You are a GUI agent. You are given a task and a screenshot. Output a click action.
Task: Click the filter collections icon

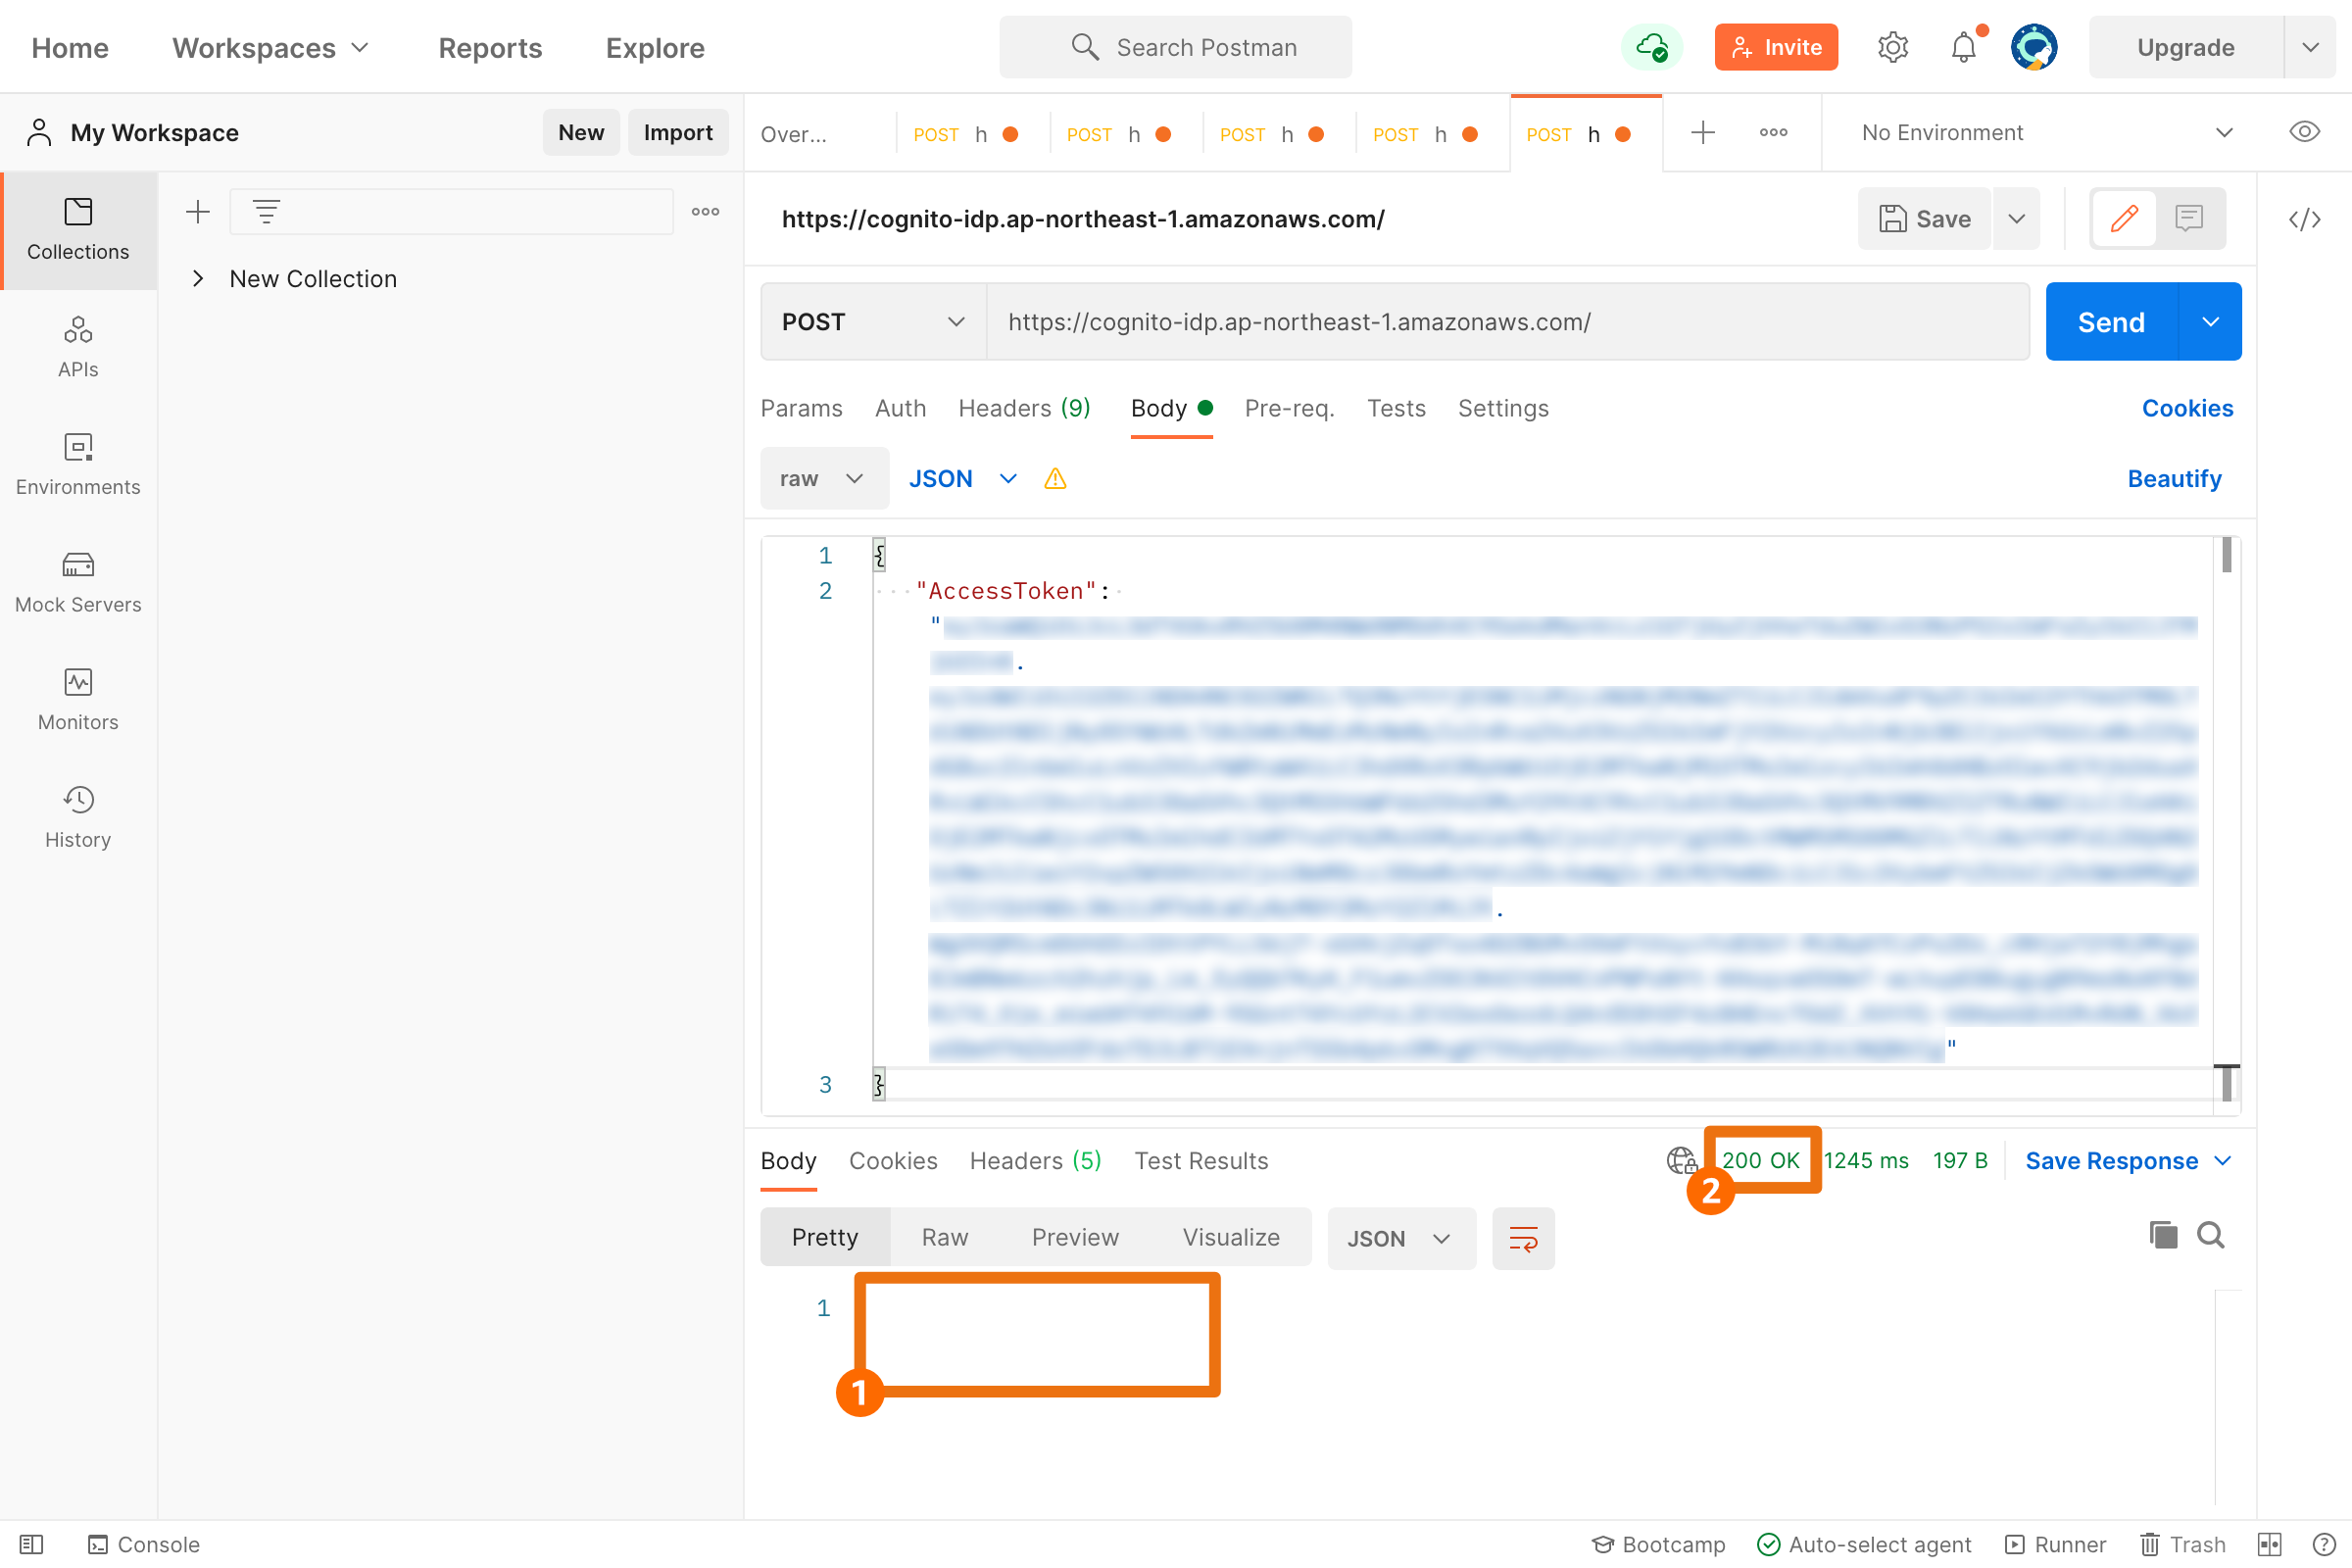[x=266, y=211]
